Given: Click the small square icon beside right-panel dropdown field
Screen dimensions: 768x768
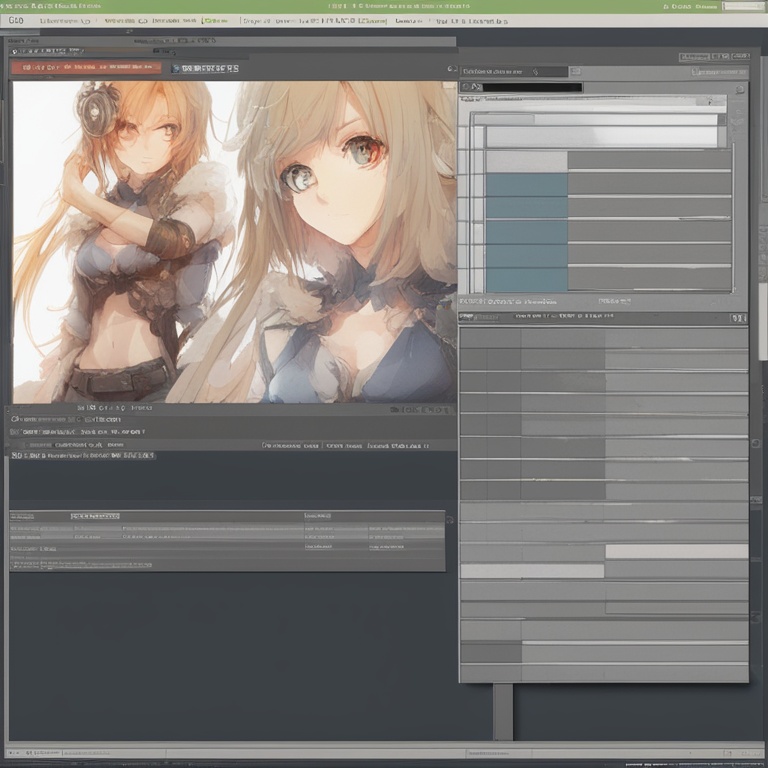Looking at the screenshot, I should [x=576, y=72].
